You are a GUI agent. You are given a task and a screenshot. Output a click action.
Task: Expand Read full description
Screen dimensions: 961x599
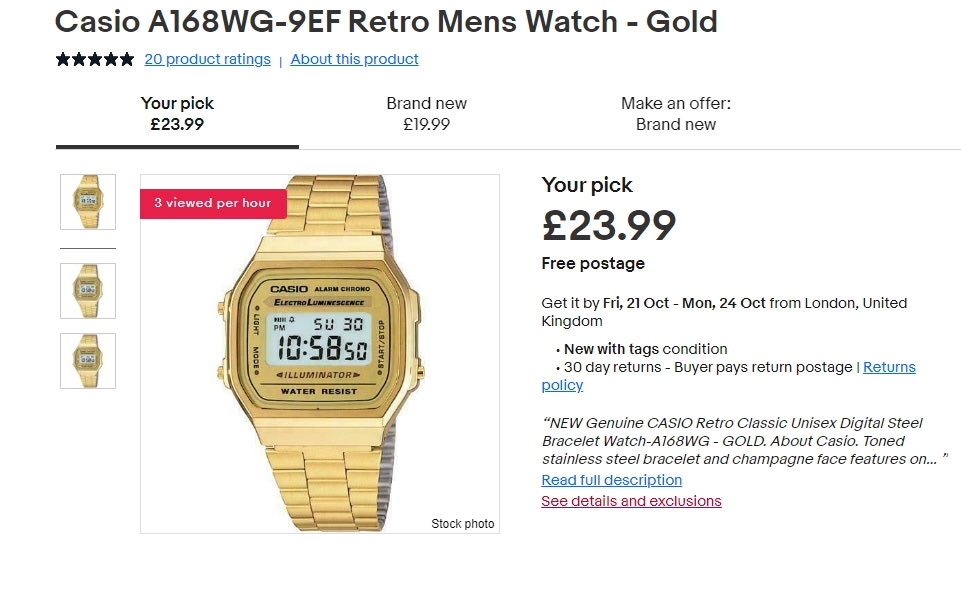point(611,480)
